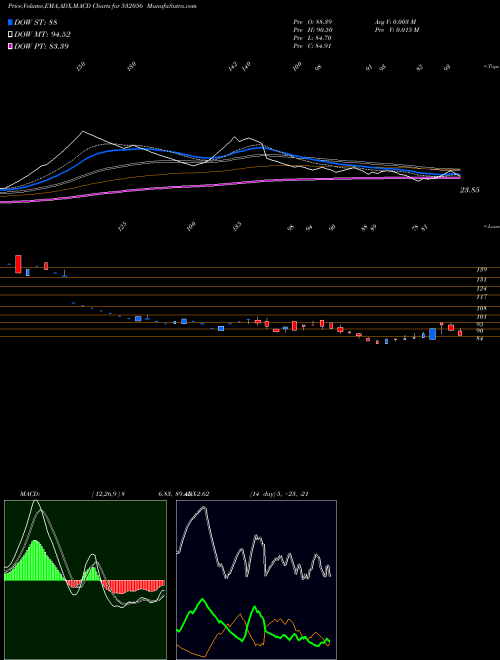Click the large blue candle near the chart's right end
The height and width of the screenshot is (660, 500).
point(432,334)
